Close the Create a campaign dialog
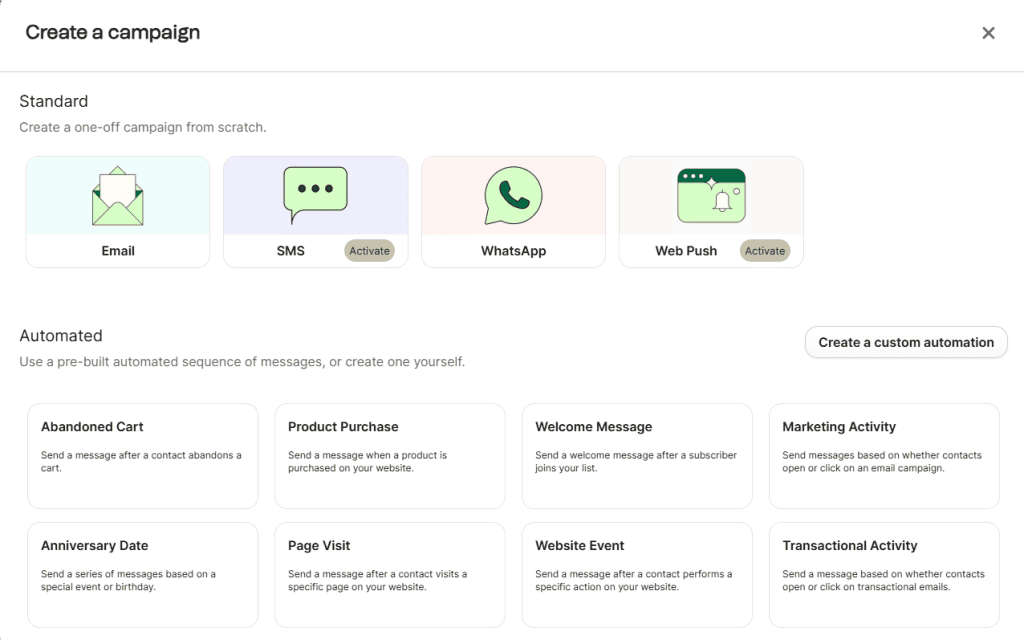 coord(988,33)
